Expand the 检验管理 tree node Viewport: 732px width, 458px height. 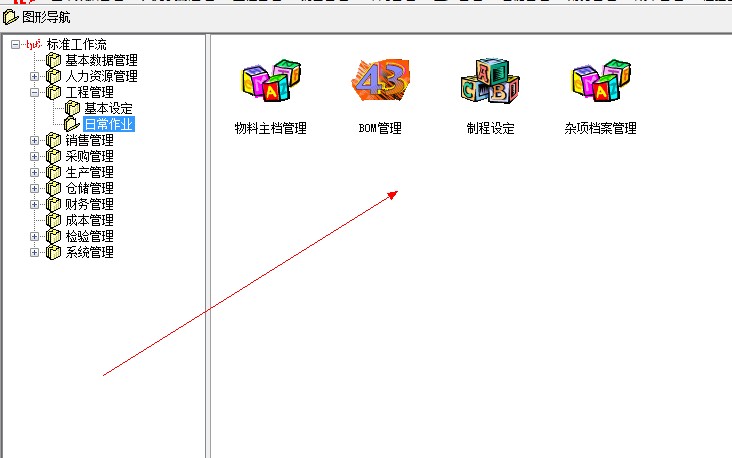click(x=34, y=236)
